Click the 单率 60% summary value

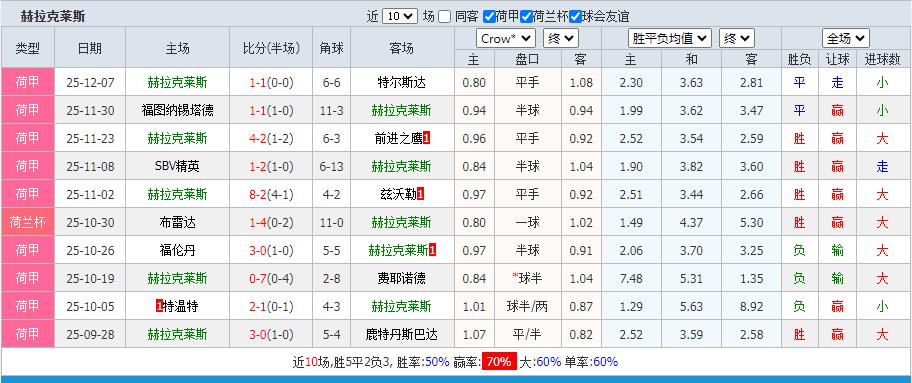pyautogui.click(x=605, y=361)
